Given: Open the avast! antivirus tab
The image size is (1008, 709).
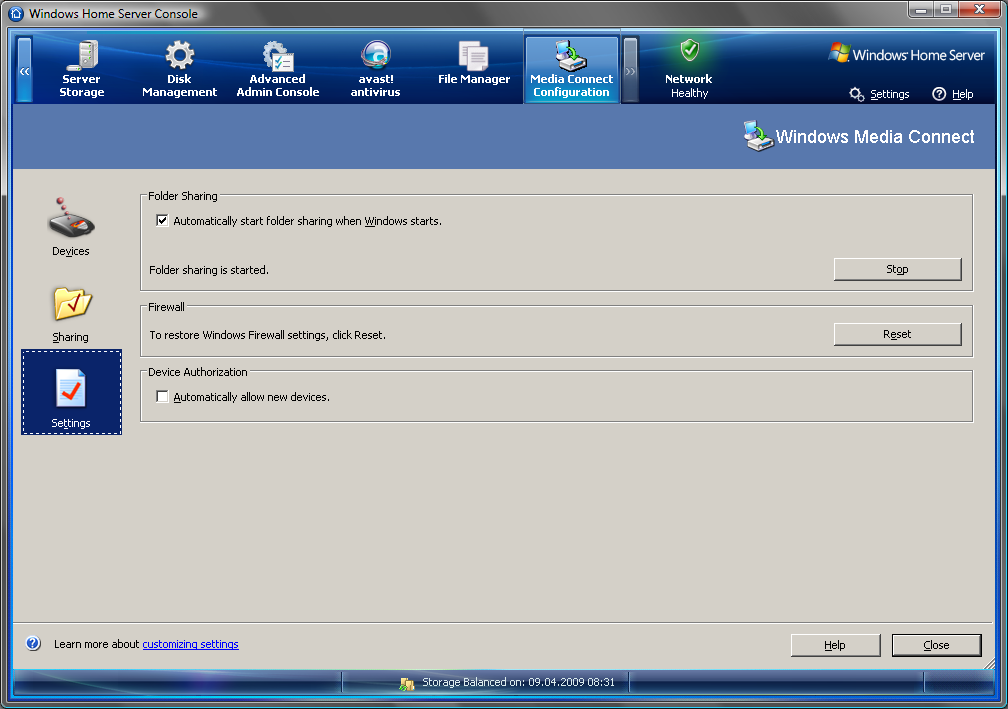Looking at the screenshot, I should point(375,69).
